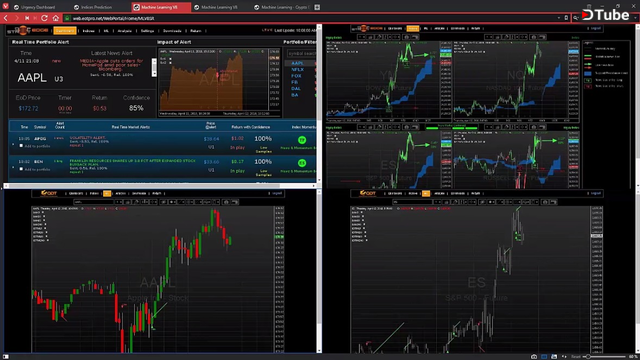Open the tab tiling icon in status bar

click(x=544, y=357)
